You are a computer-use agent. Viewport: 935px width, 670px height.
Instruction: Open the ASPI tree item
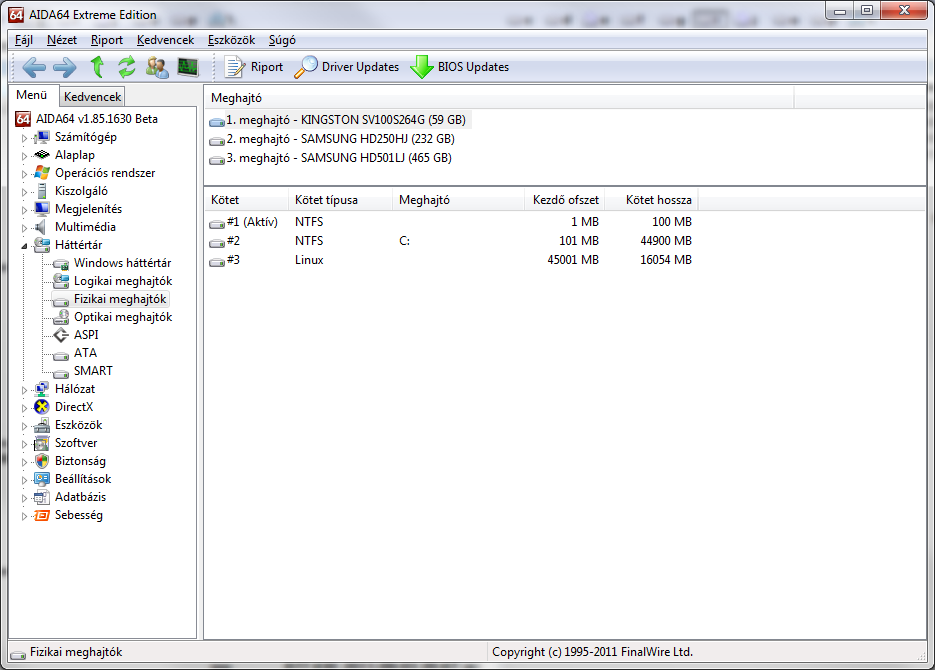[86, 335]
